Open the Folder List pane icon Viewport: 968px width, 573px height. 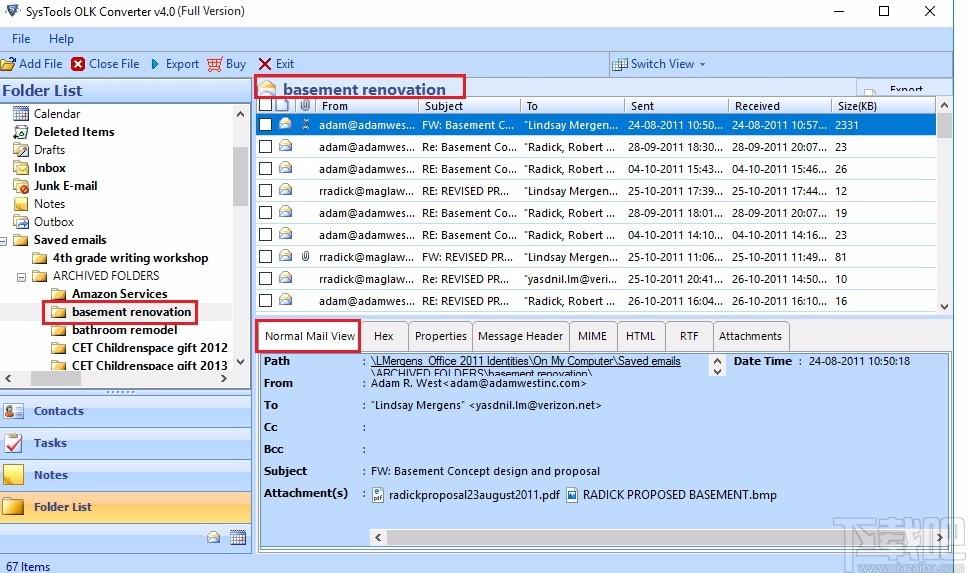coord(13,506)
